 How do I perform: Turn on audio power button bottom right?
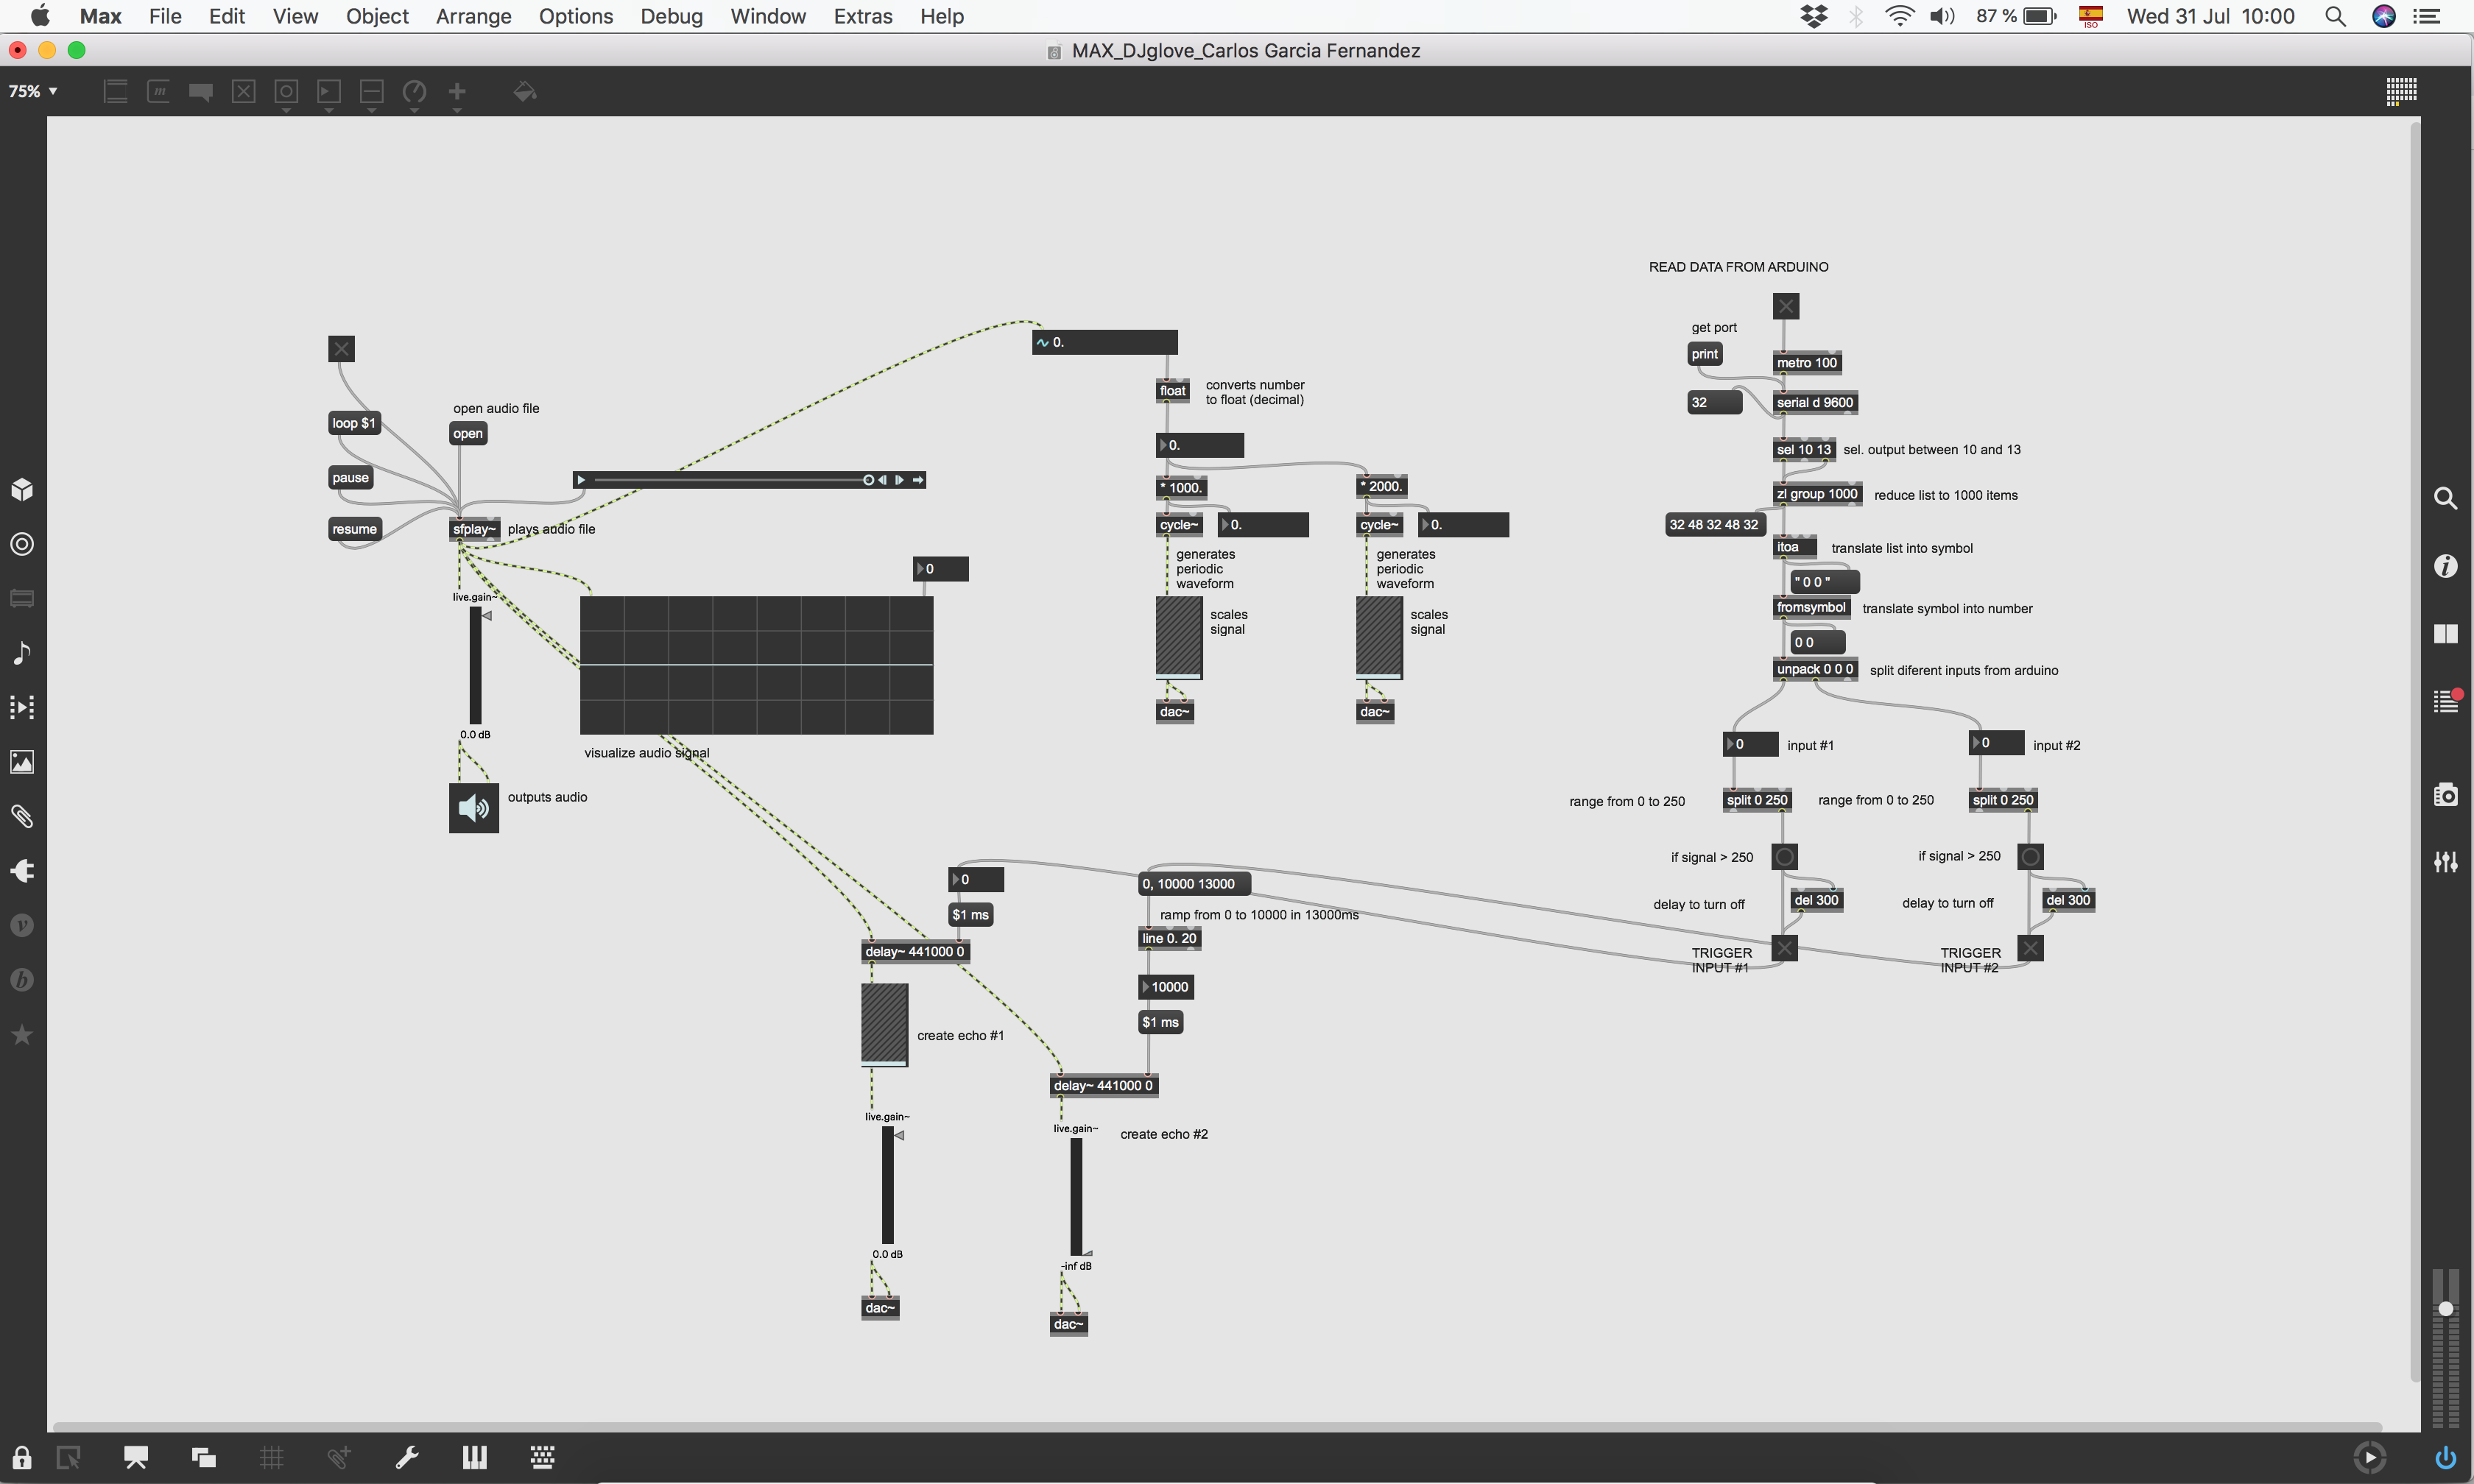click(x=2445, y=1457)
